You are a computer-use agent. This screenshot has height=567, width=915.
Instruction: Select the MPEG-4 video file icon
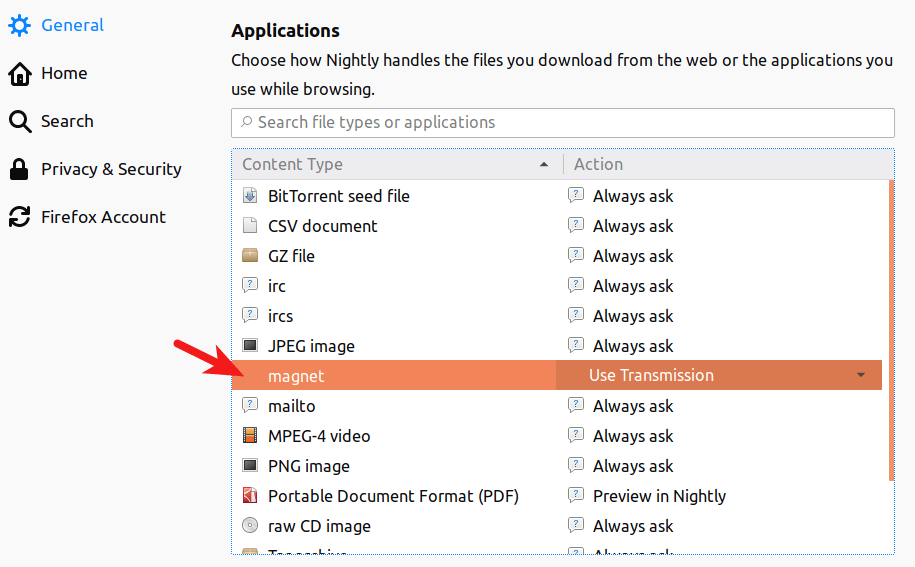coord(250,436)
